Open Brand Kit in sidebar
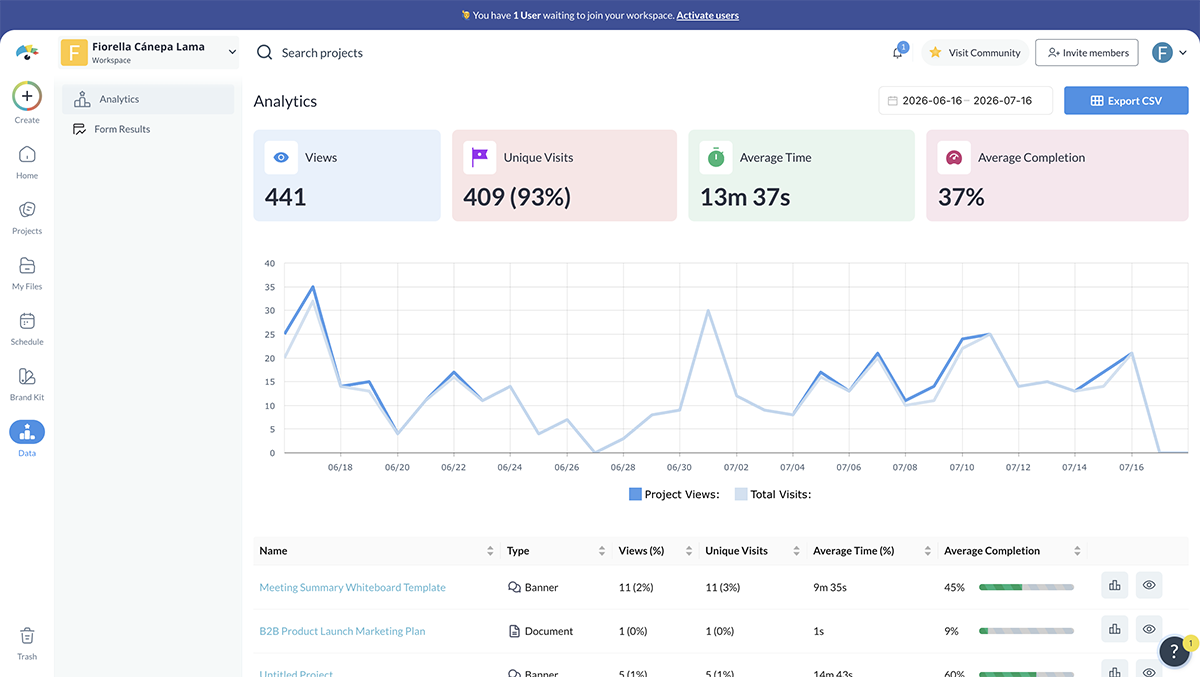This screenshot has height=677, width=1200. tap(27, 383)
